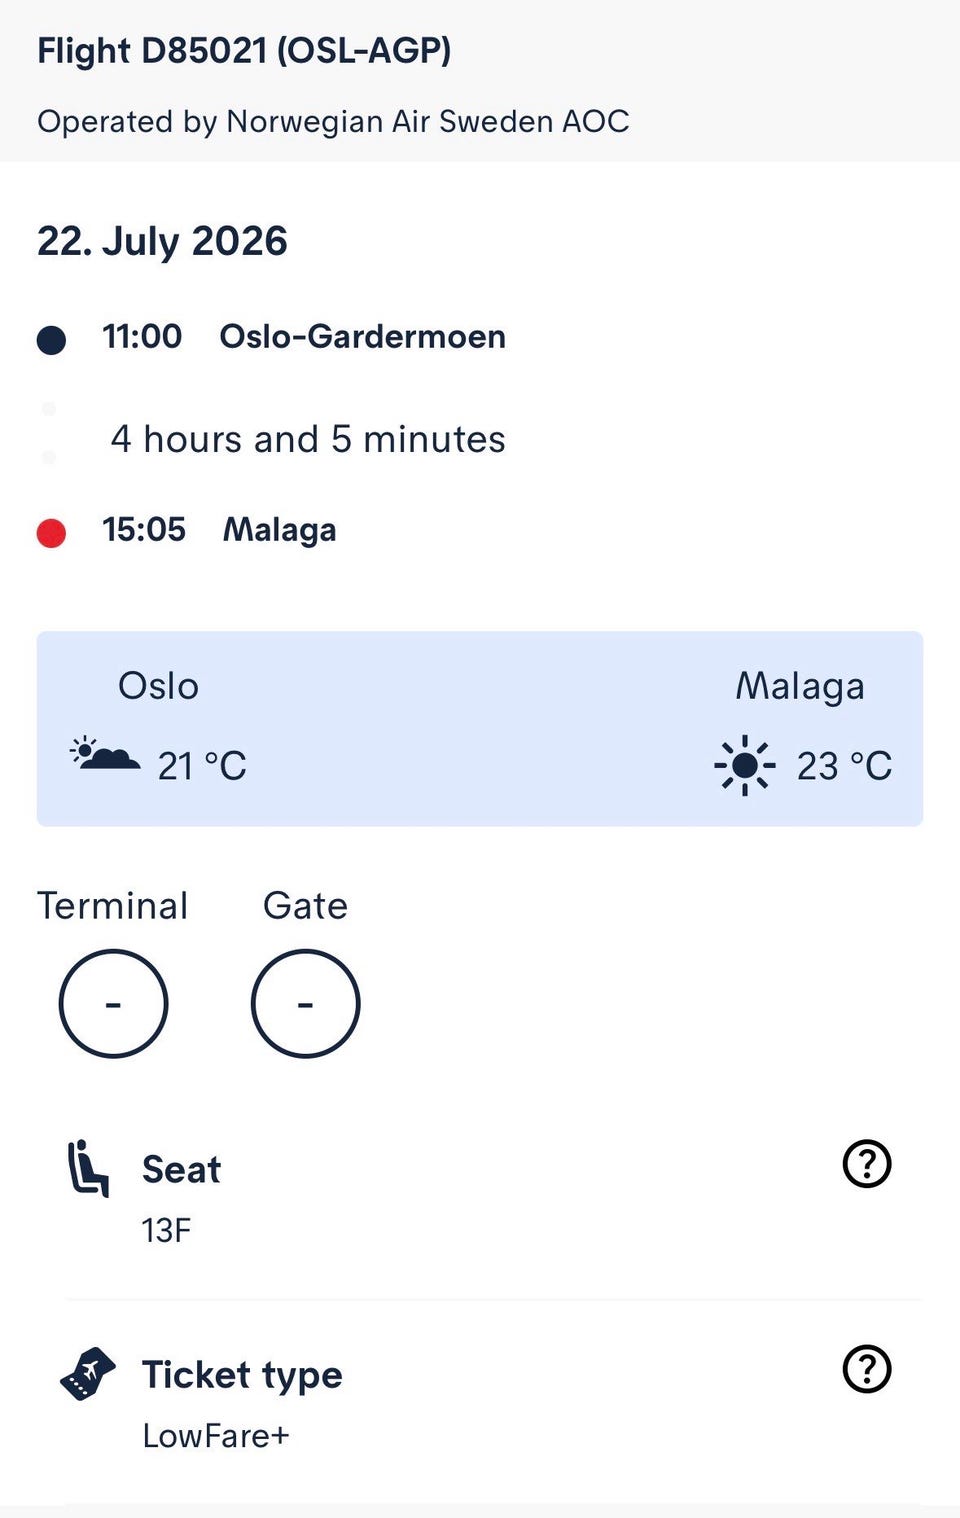Tap the Malaga 23 °C temperature
Screen dimensions: 960x1518
coord(844,766)
